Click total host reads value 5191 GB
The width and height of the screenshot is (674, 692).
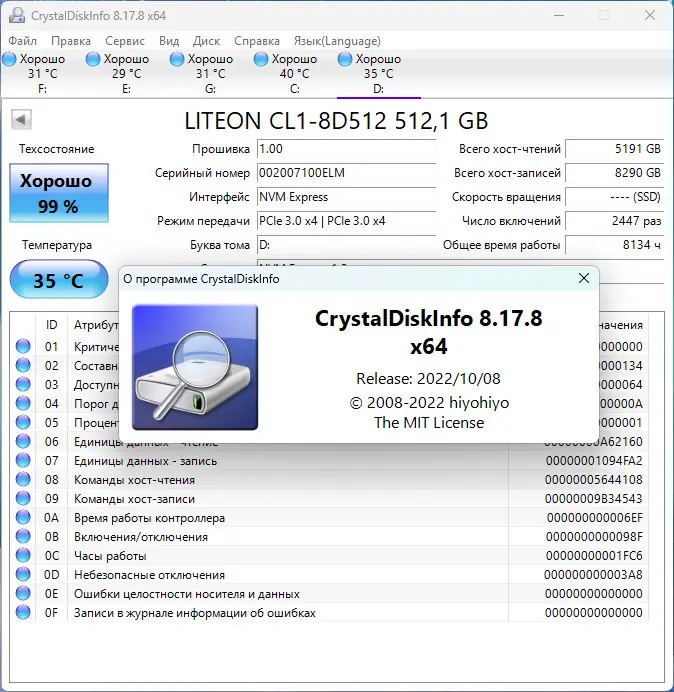click(x=614, y=149)
